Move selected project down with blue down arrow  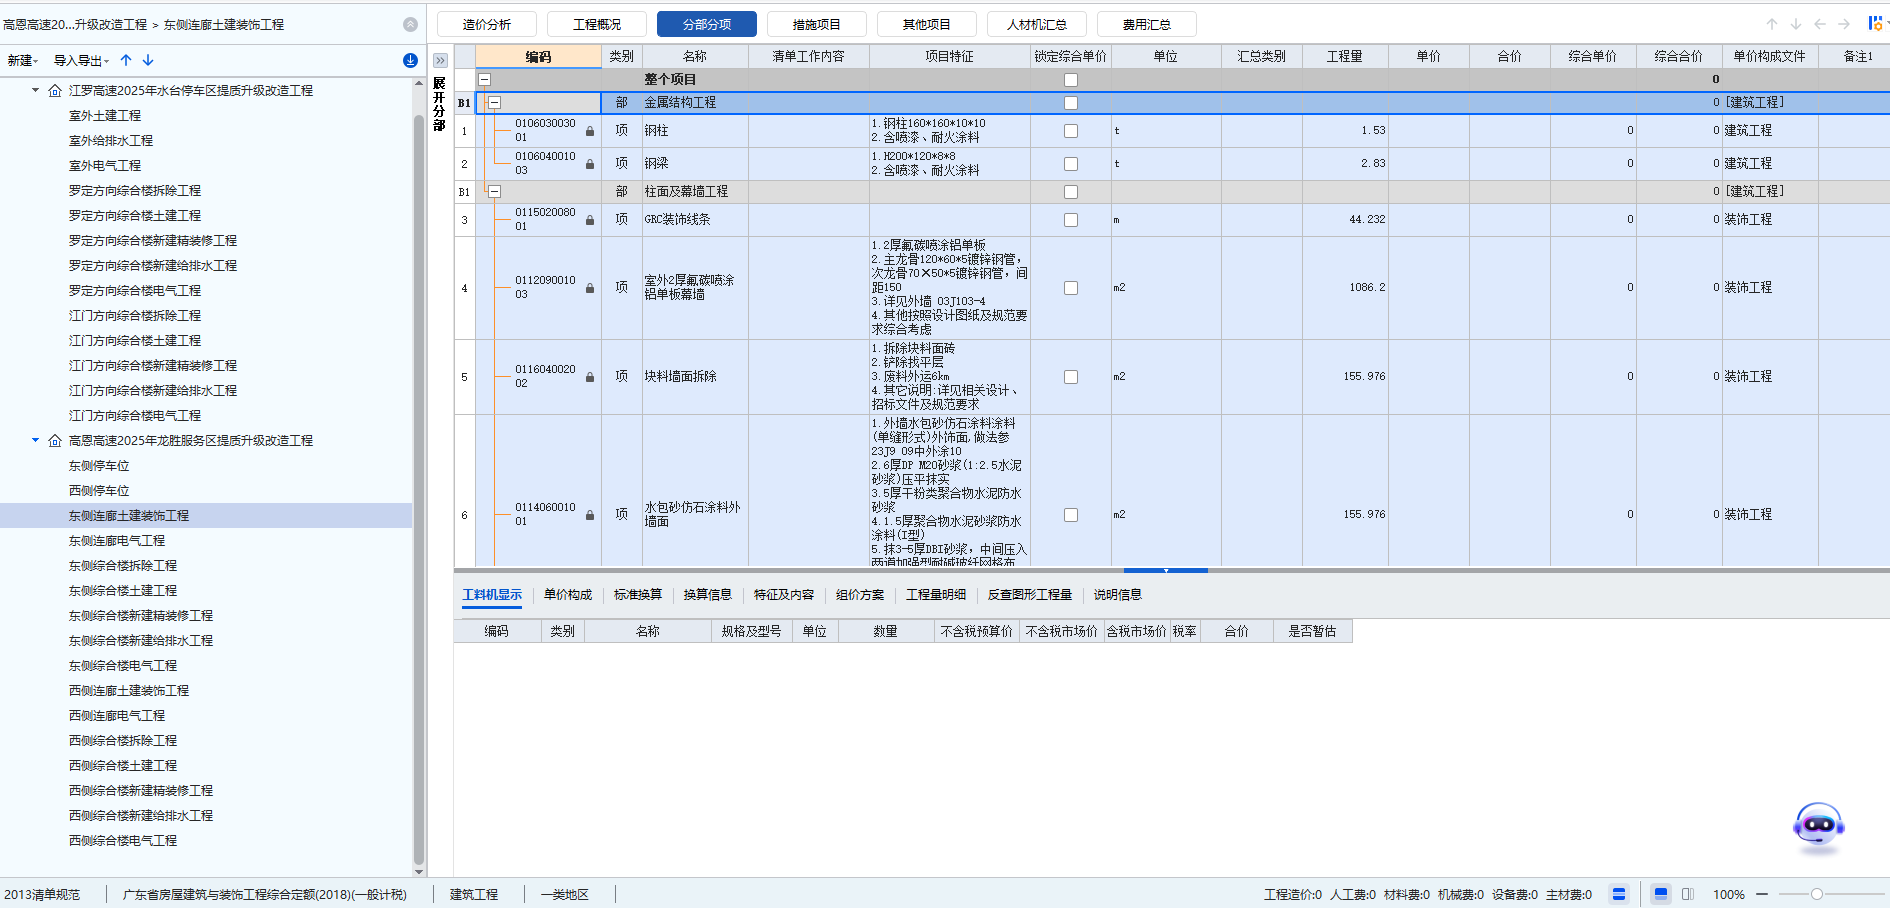tap(148, 61)
